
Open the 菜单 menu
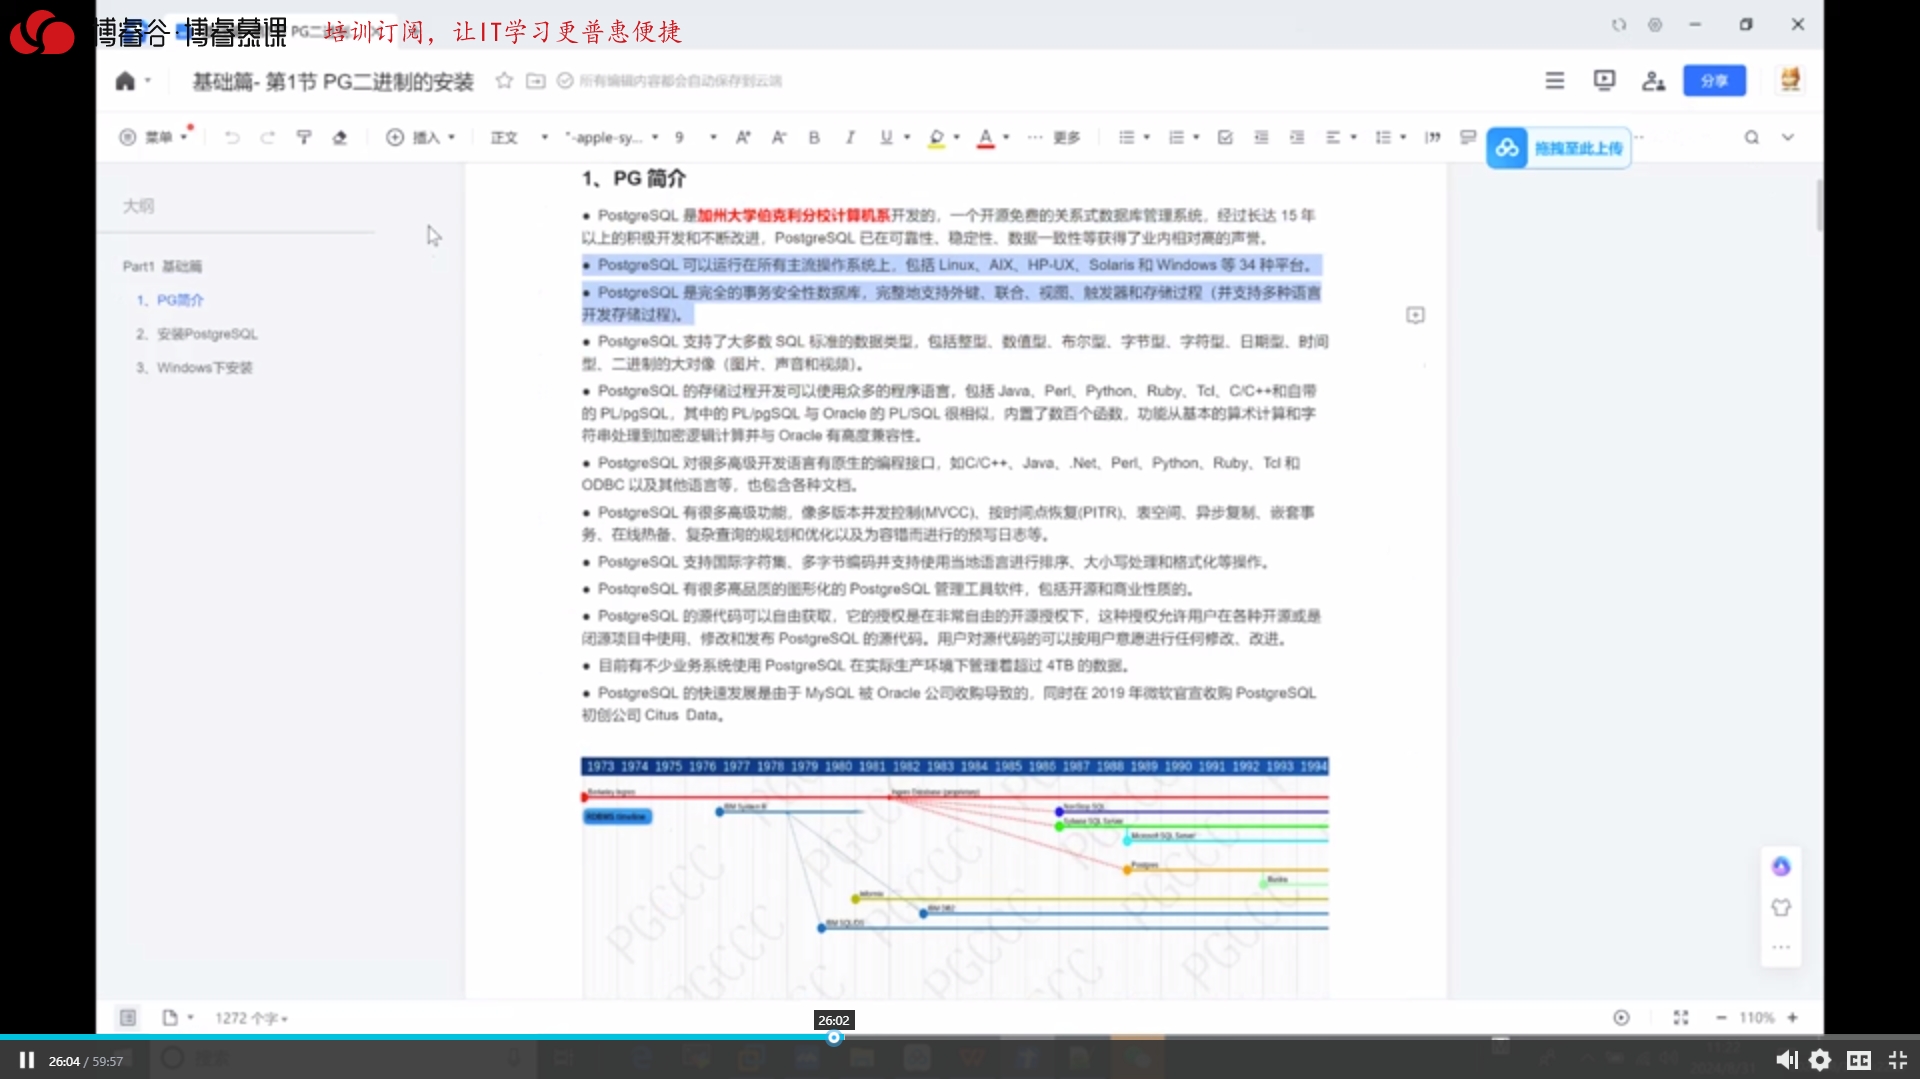(153, 137)
